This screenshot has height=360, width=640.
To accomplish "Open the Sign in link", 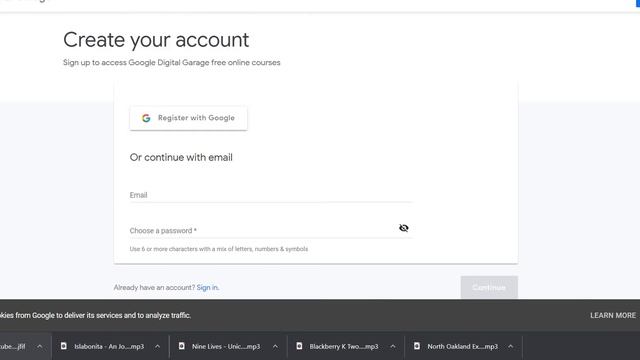I will [207, 287].
